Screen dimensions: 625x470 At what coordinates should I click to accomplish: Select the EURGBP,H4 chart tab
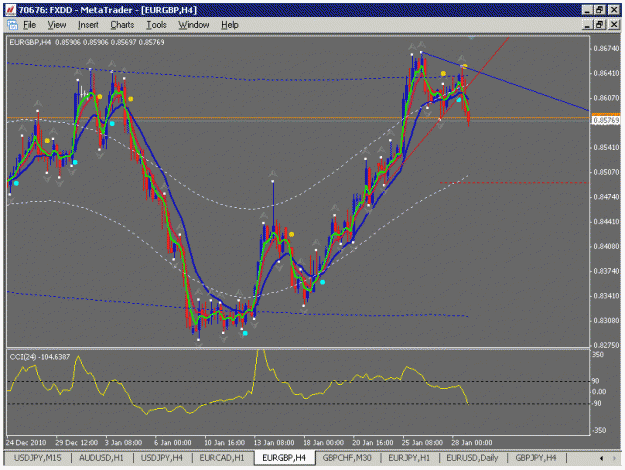(284, 458)
